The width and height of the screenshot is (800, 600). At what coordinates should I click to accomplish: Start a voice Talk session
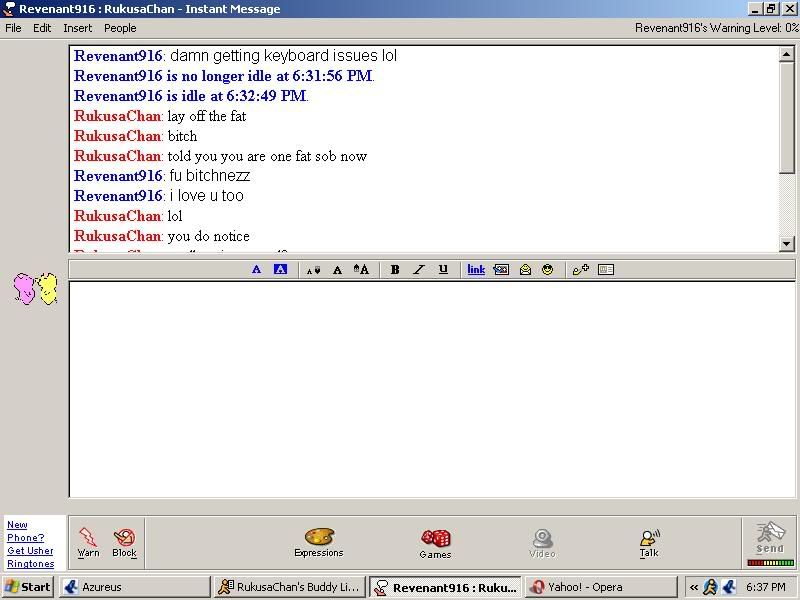(x=649, y=543)
